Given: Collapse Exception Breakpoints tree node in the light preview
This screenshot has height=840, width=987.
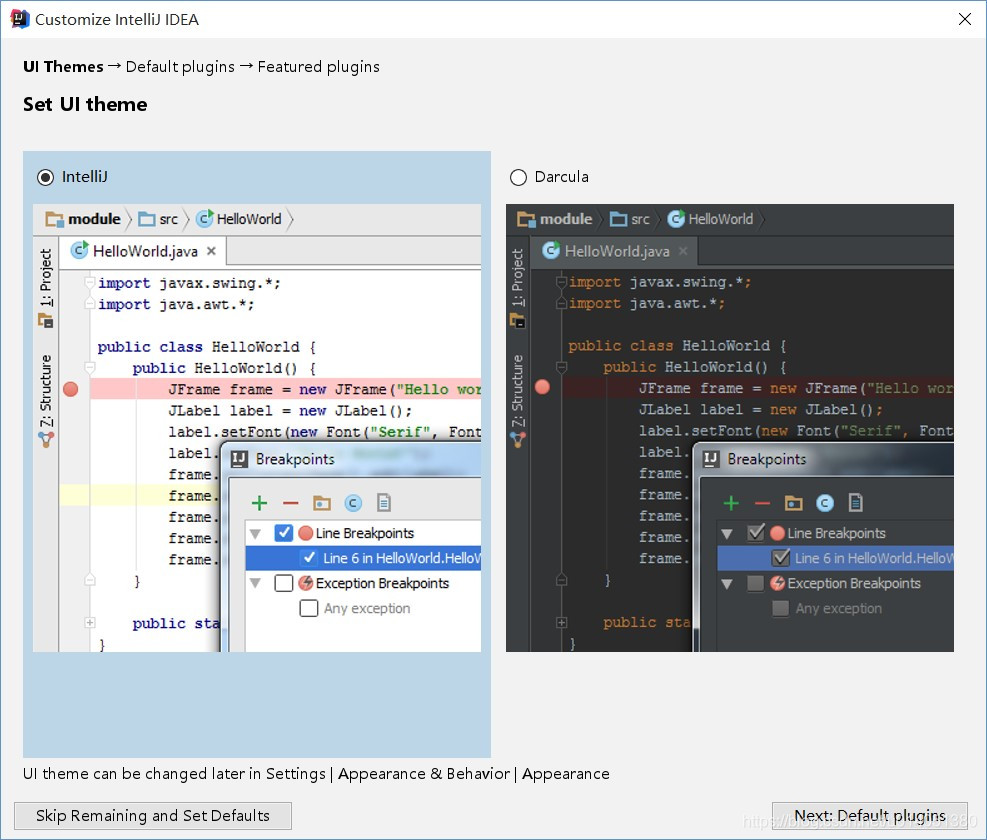Looking at the screenshot, I should [256, 583].
